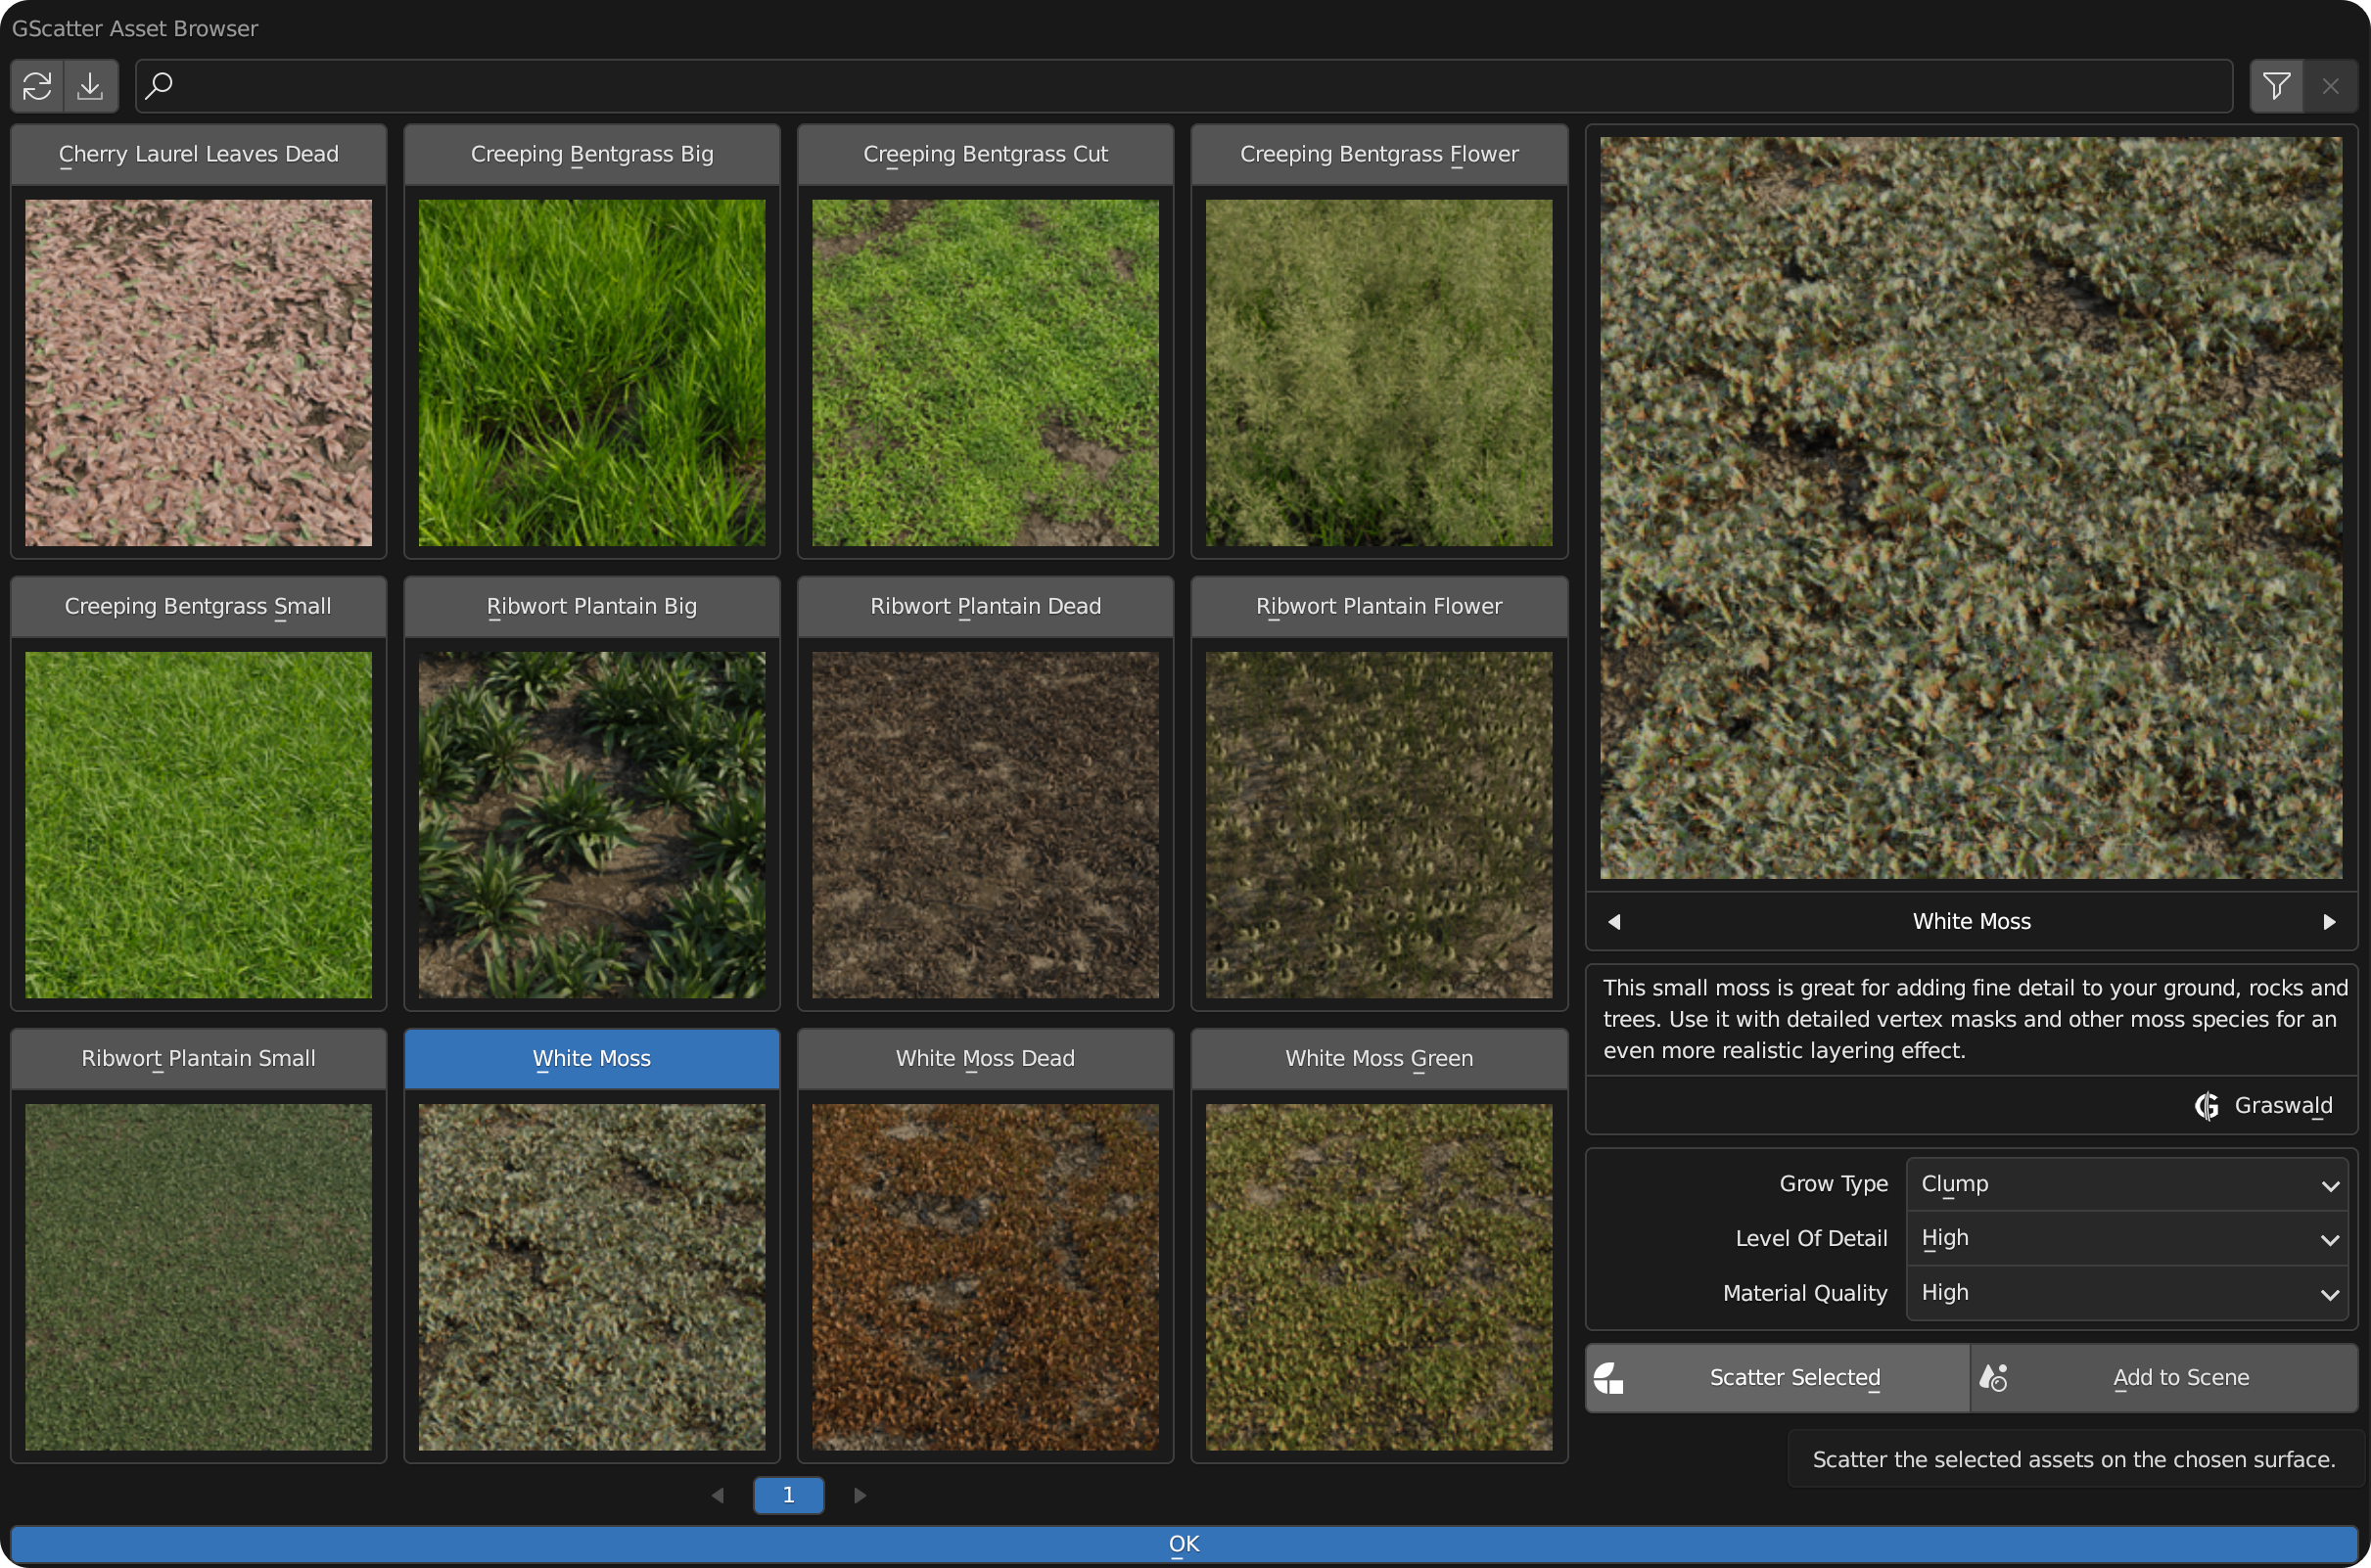Select the White Moss Dead asset header
This screenshot has height=1568, width=2371.
pos(985,1058)
